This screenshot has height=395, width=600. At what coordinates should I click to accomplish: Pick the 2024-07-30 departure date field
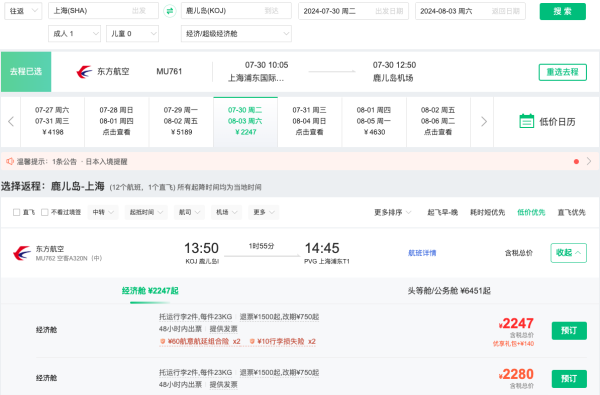click(x=353, y=11)
